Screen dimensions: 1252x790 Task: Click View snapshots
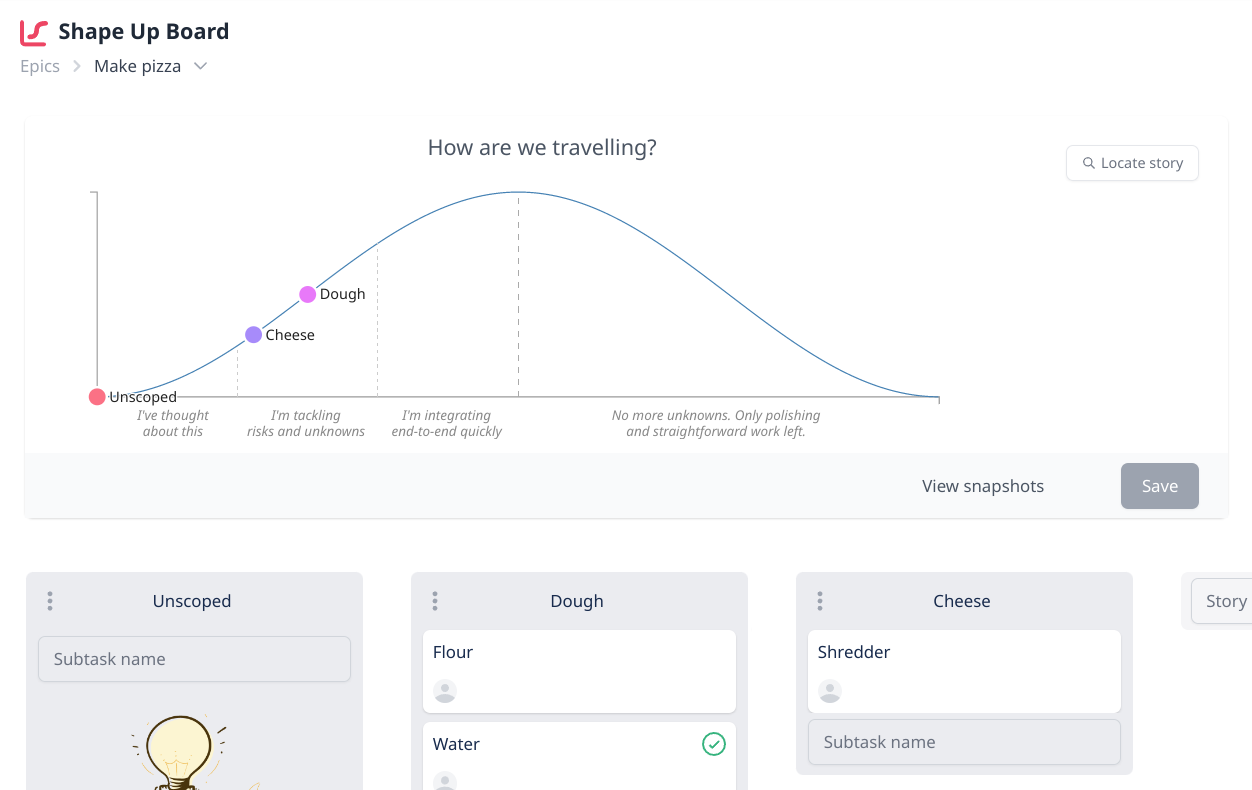tap(983, 486)
